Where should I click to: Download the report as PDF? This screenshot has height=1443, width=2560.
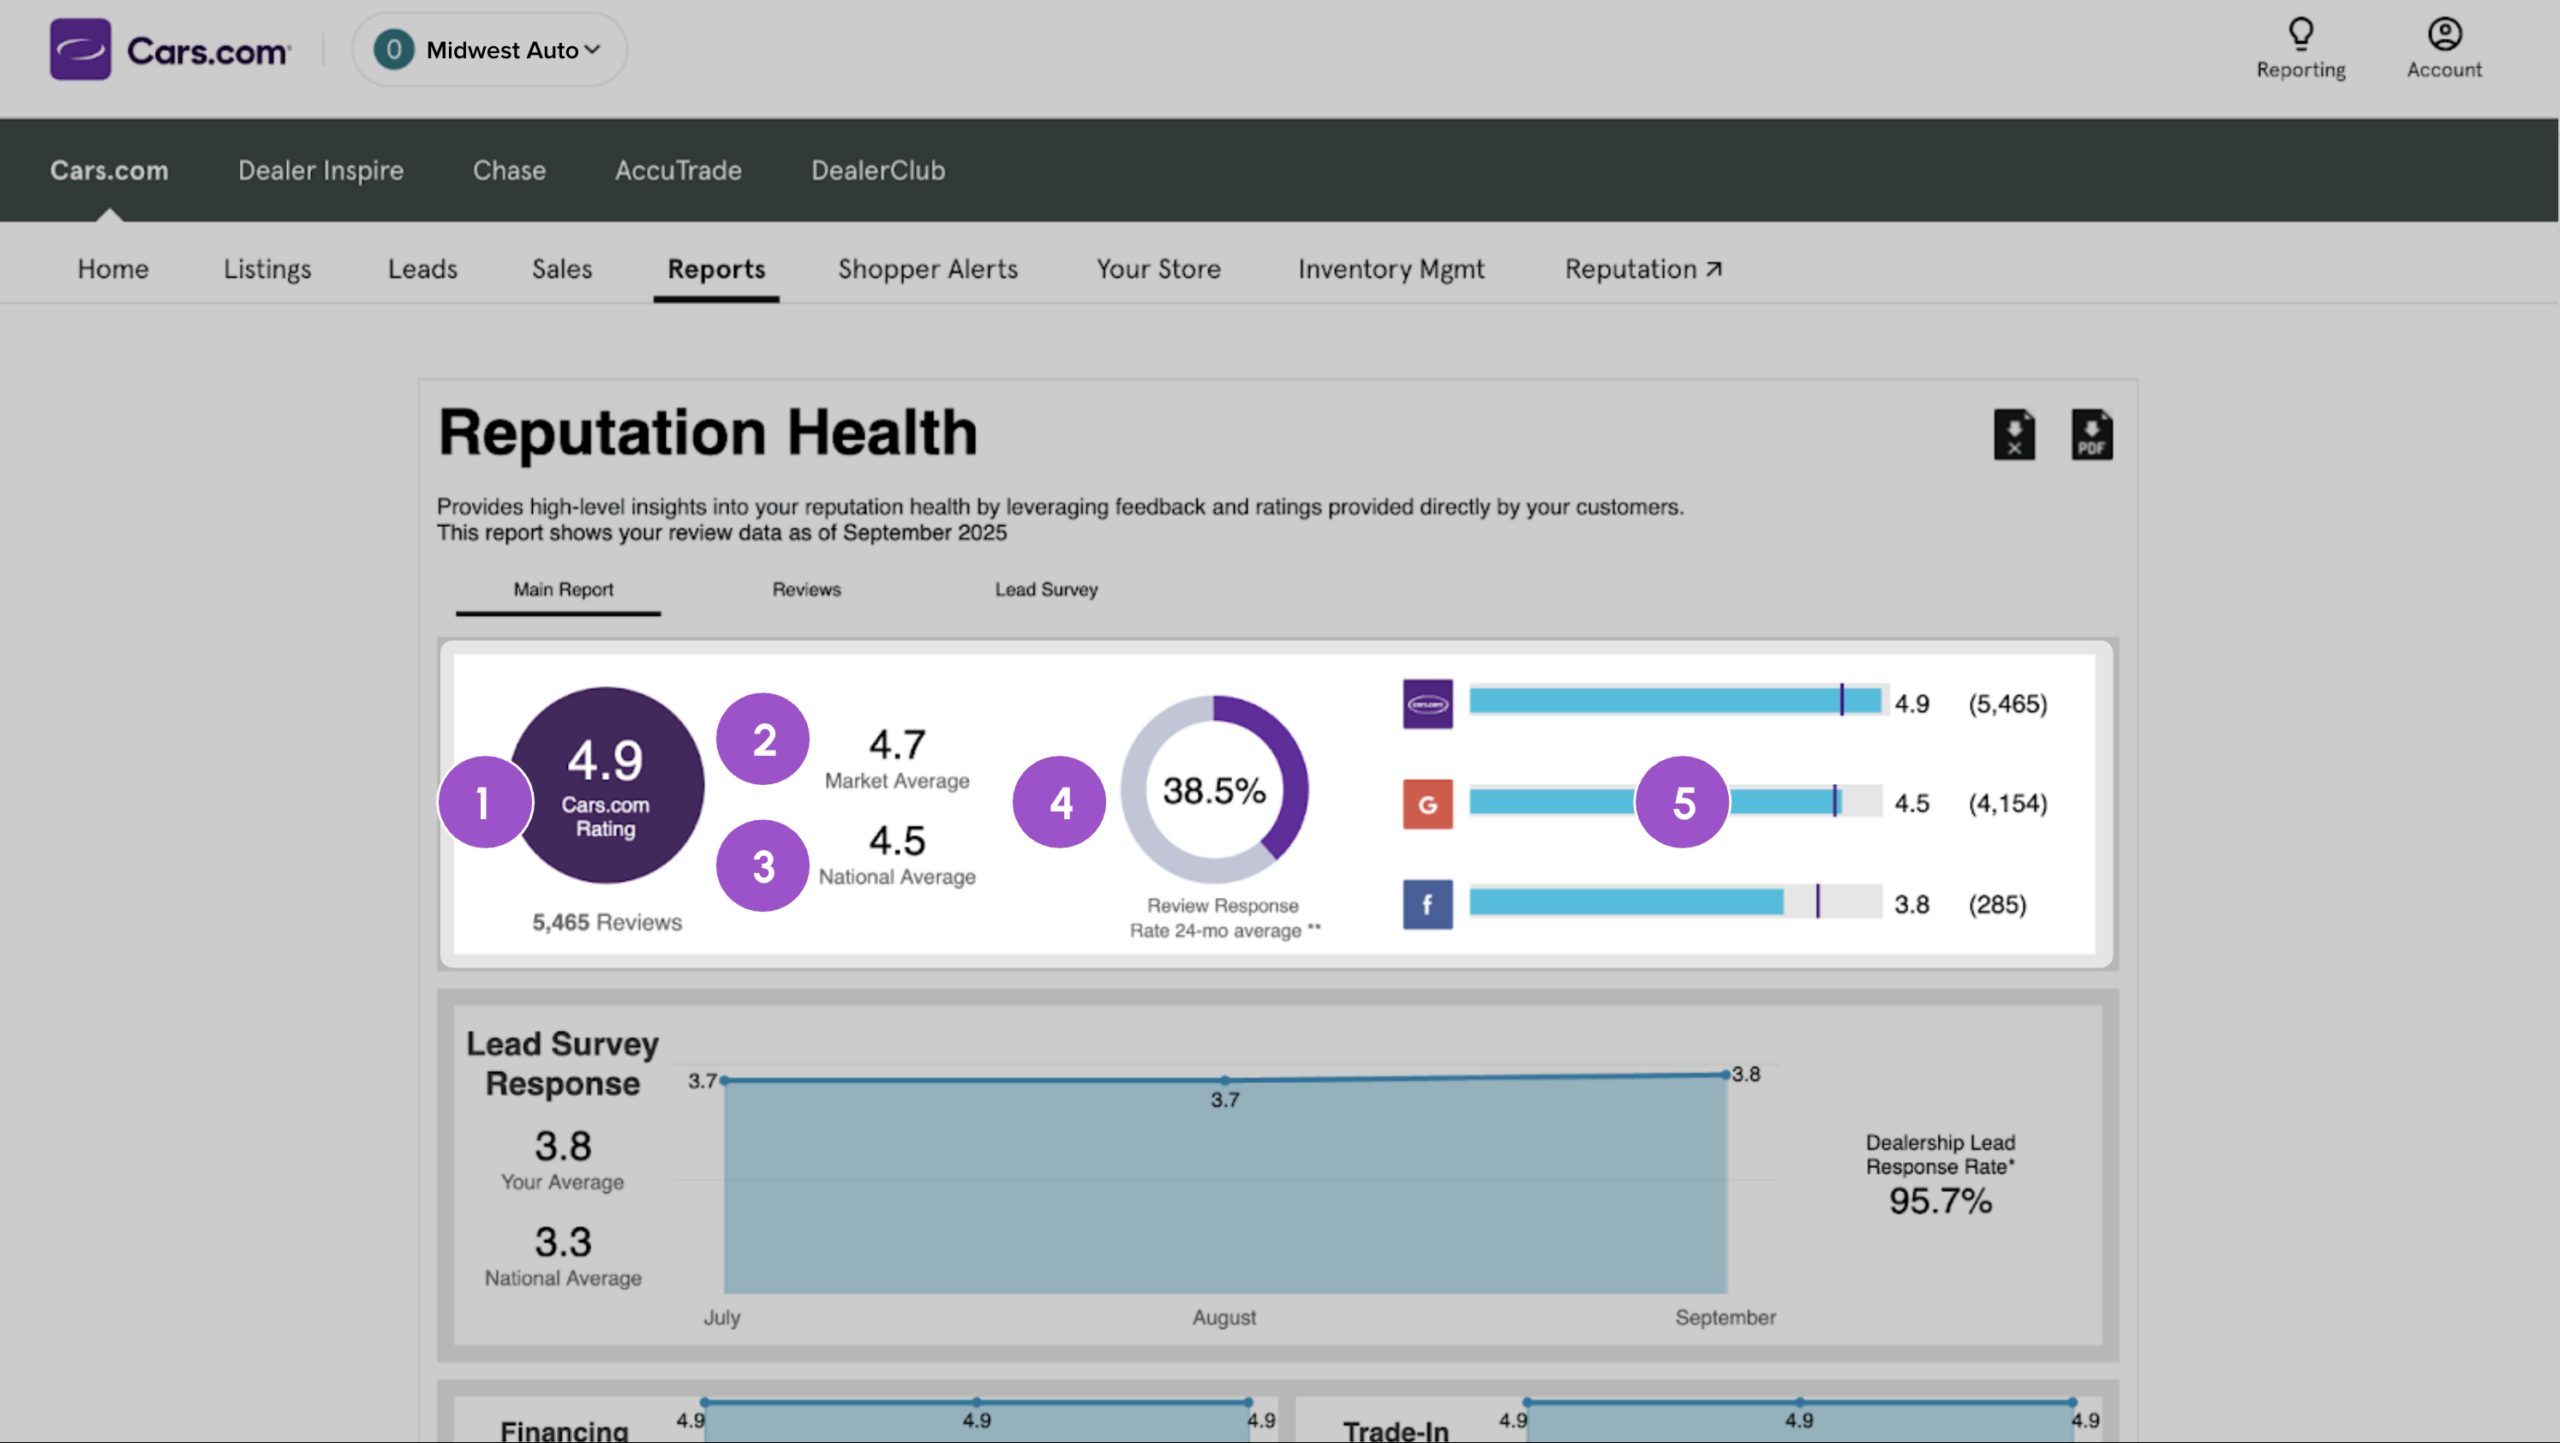2092,435
